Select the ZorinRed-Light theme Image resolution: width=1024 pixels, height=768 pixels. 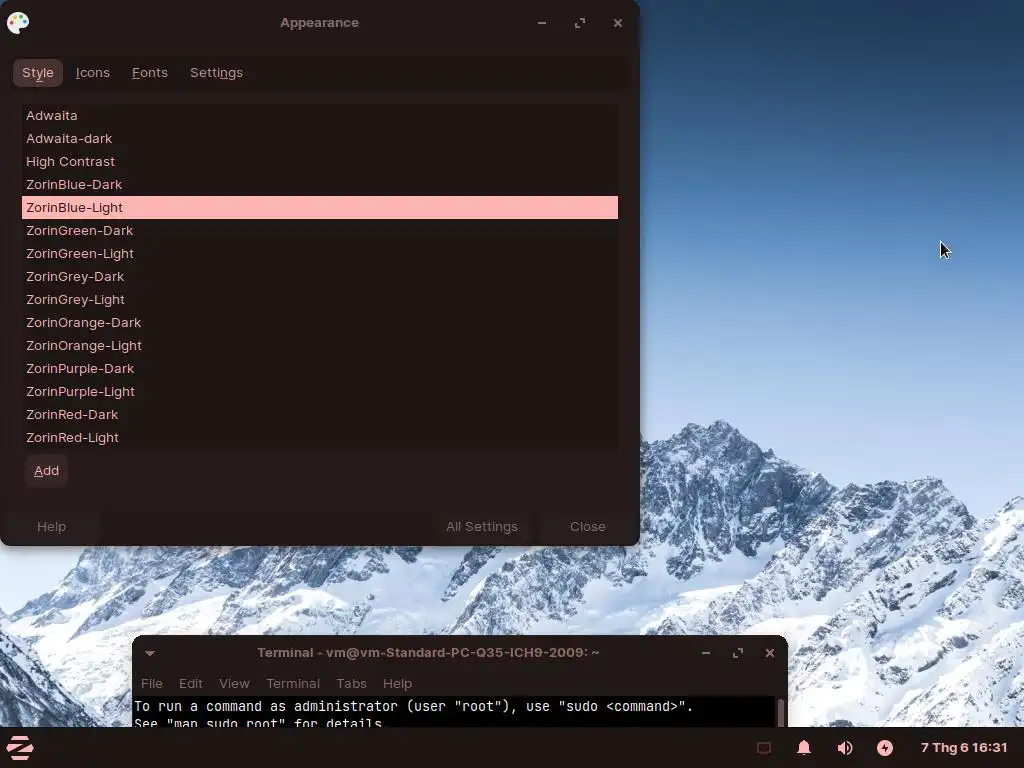320,438
